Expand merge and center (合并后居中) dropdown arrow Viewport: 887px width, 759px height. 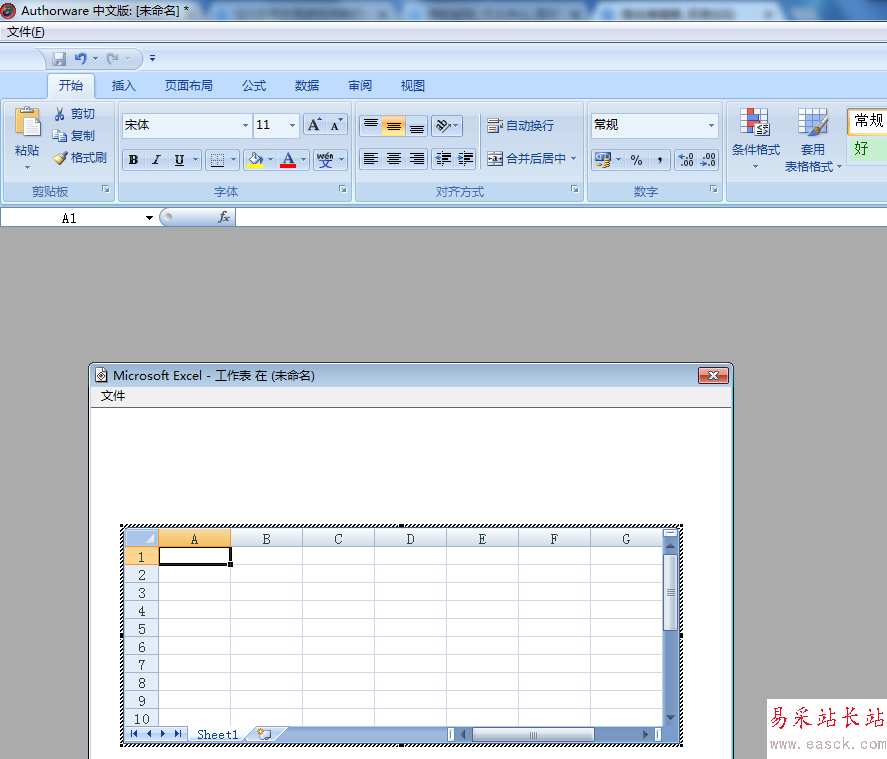click(574, 159)
